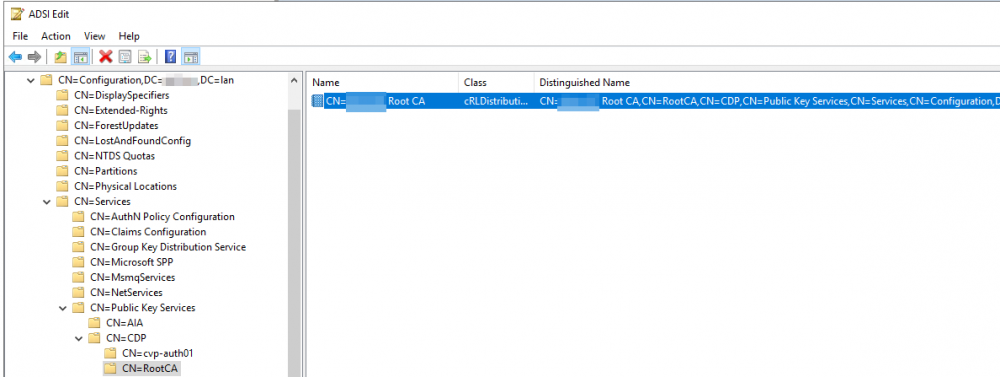Open the File menu
This screenshot has height=377, width=1000.
[x=20, y=36]
